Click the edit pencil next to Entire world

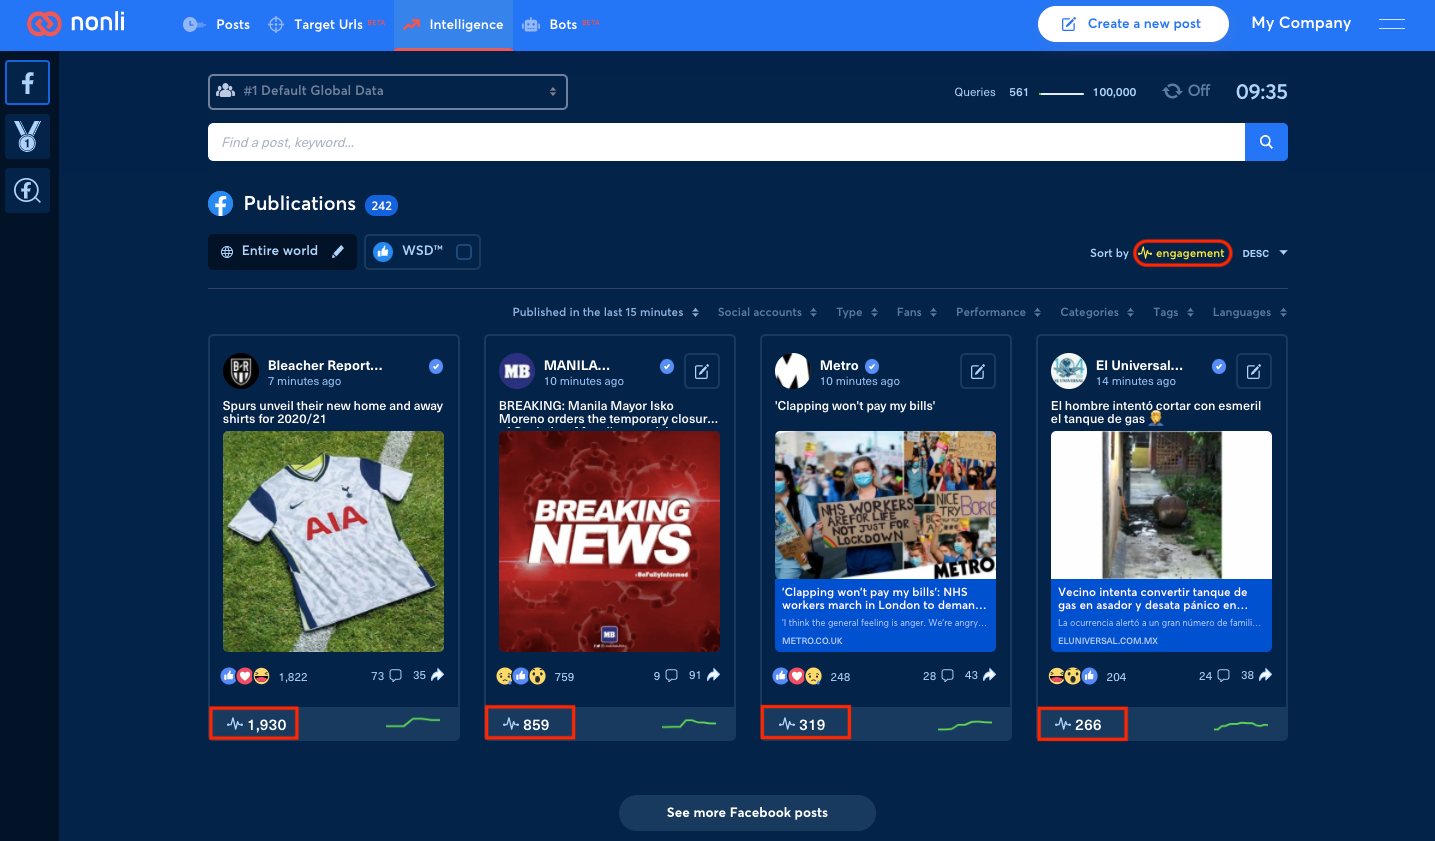pyautogui.click(x=338, y=252)
